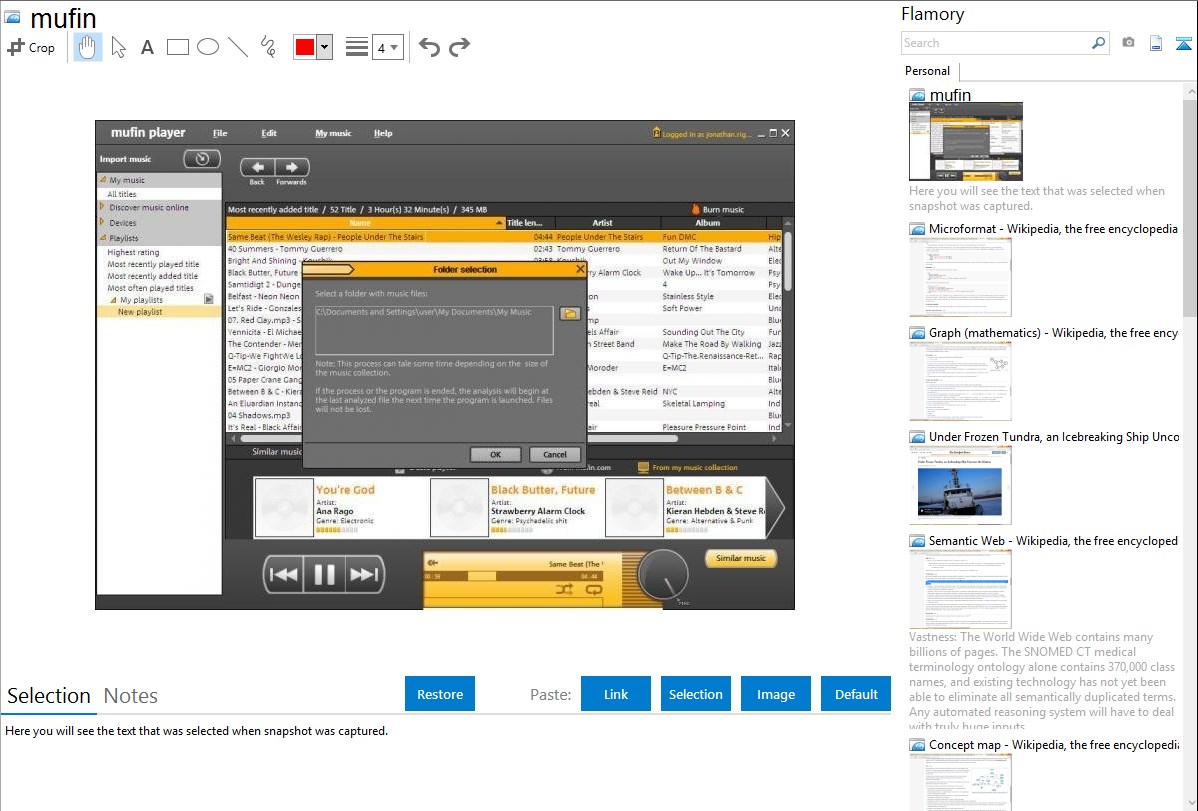The width and height of the screenshot is (1198, 811).
Task: Open the mufin player Help menu
Action: 383,133
